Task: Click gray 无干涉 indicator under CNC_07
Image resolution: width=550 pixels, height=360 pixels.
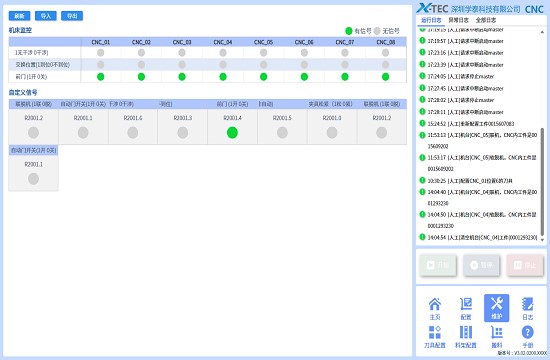Action: pos(345,53)
